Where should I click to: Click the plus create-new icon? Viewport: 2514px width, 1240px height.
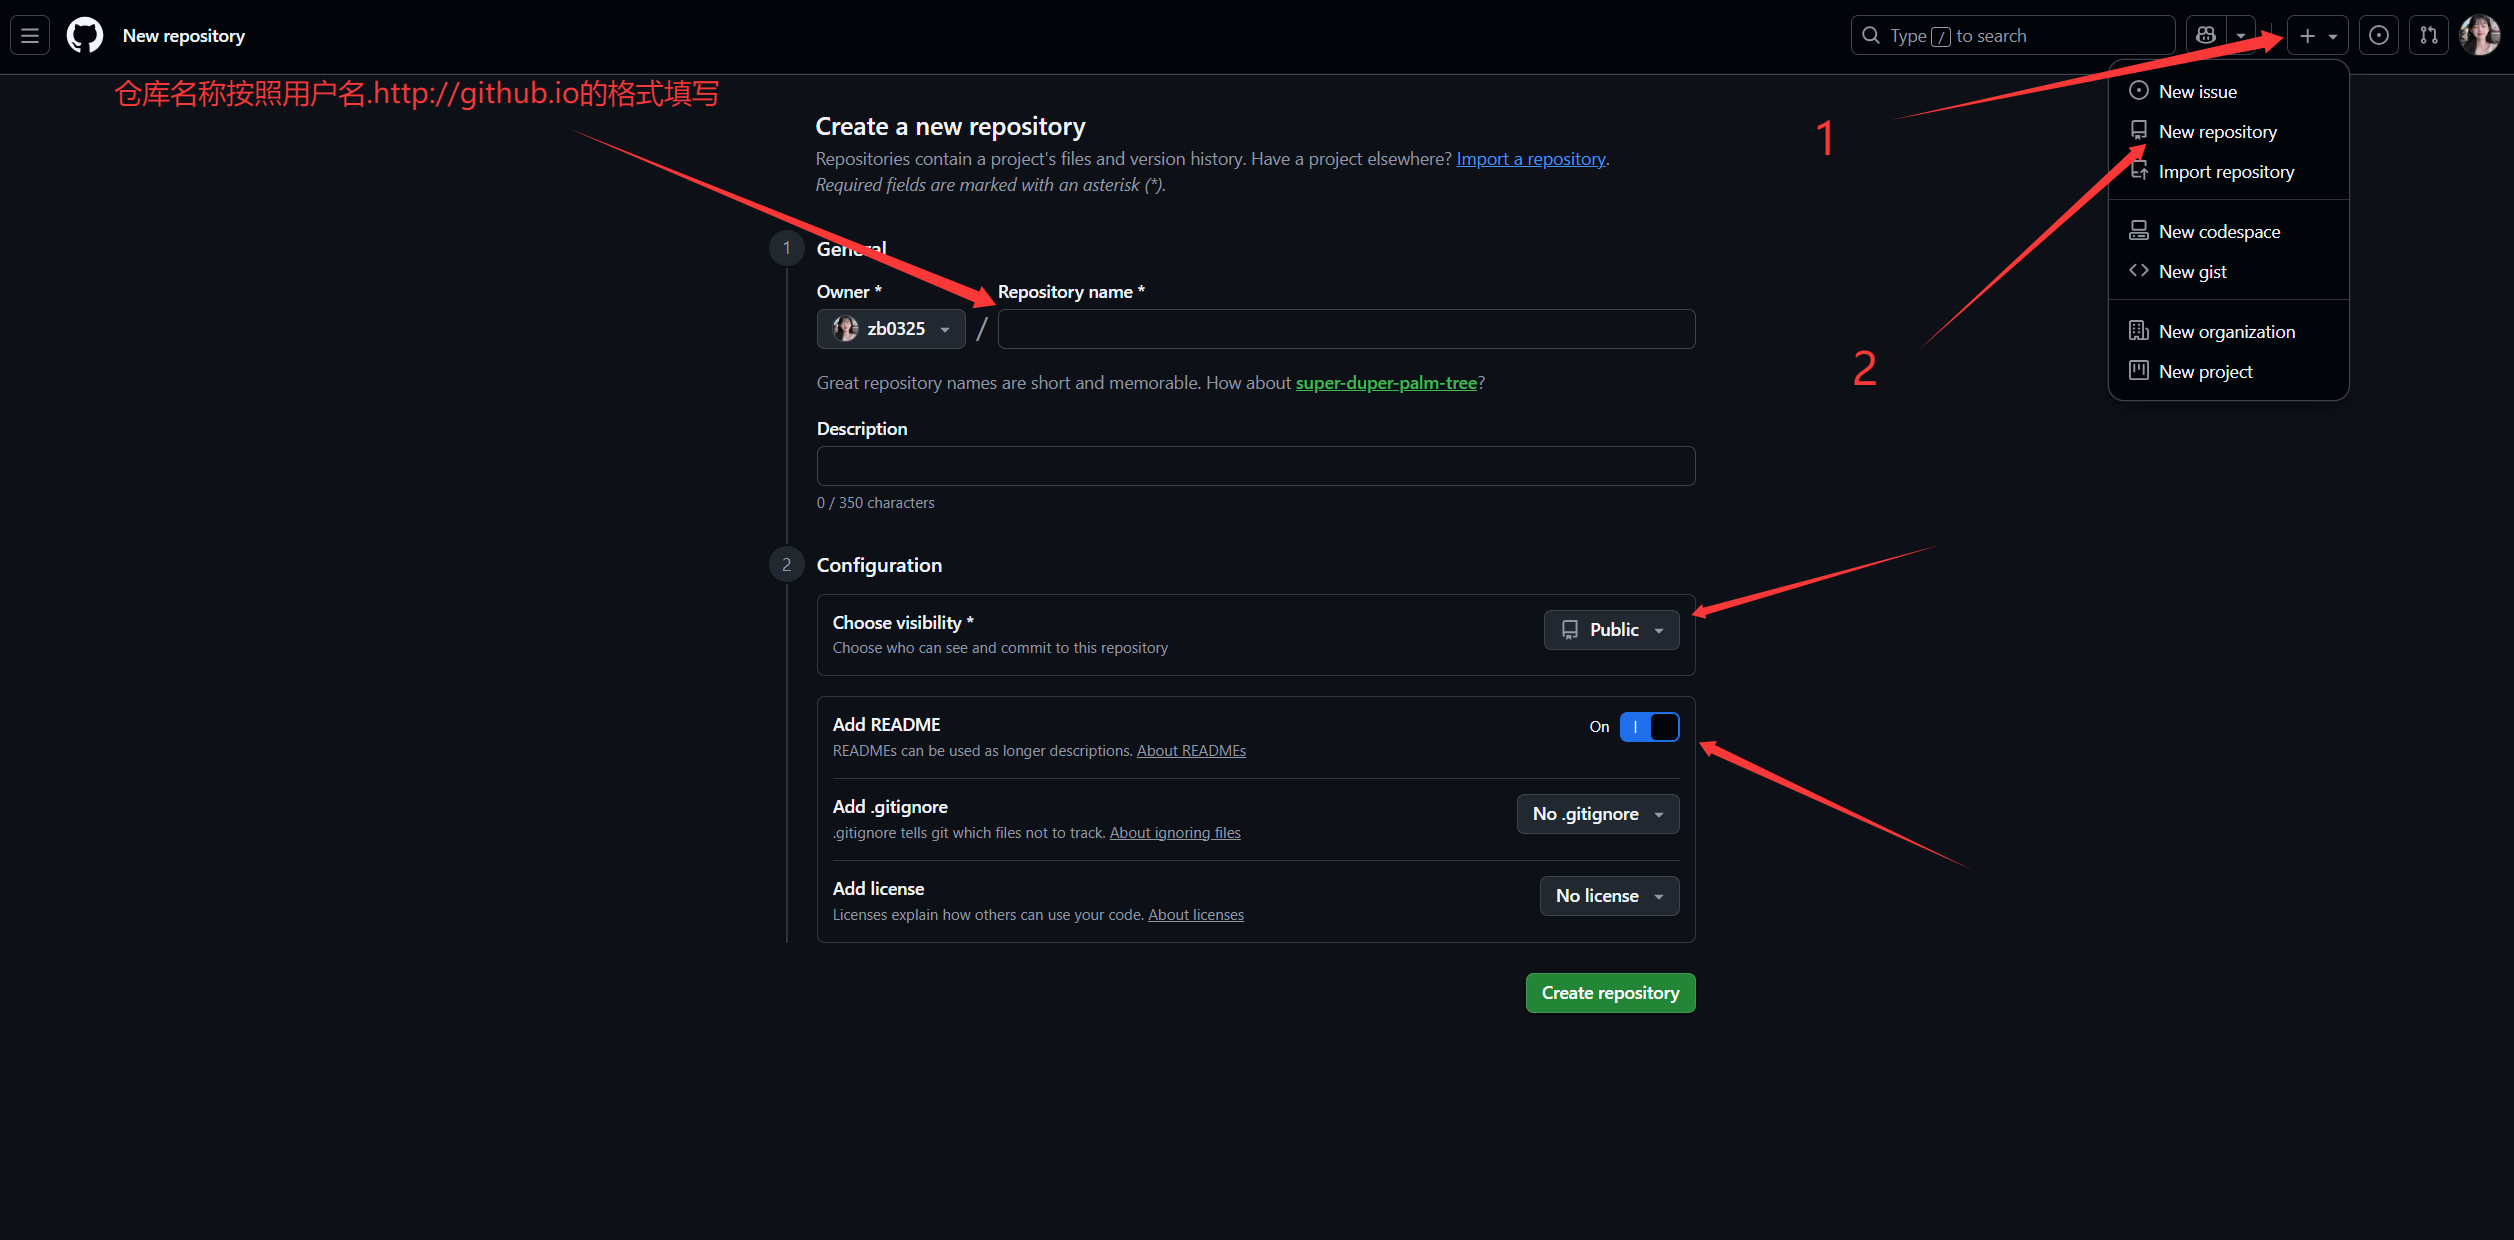point(2308,36)
